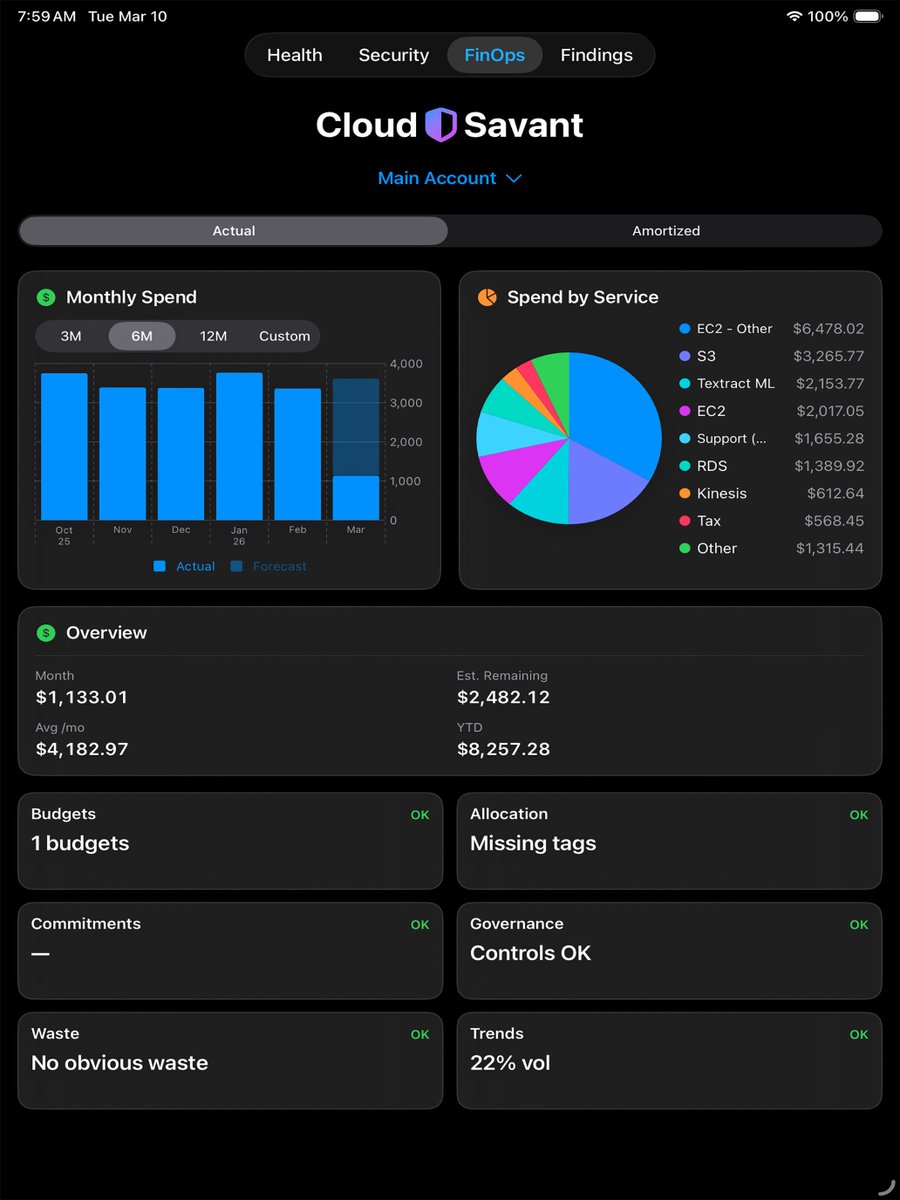Click the S3 legend entry
This screenshot has width=900, height=1200.
(771, 356)
